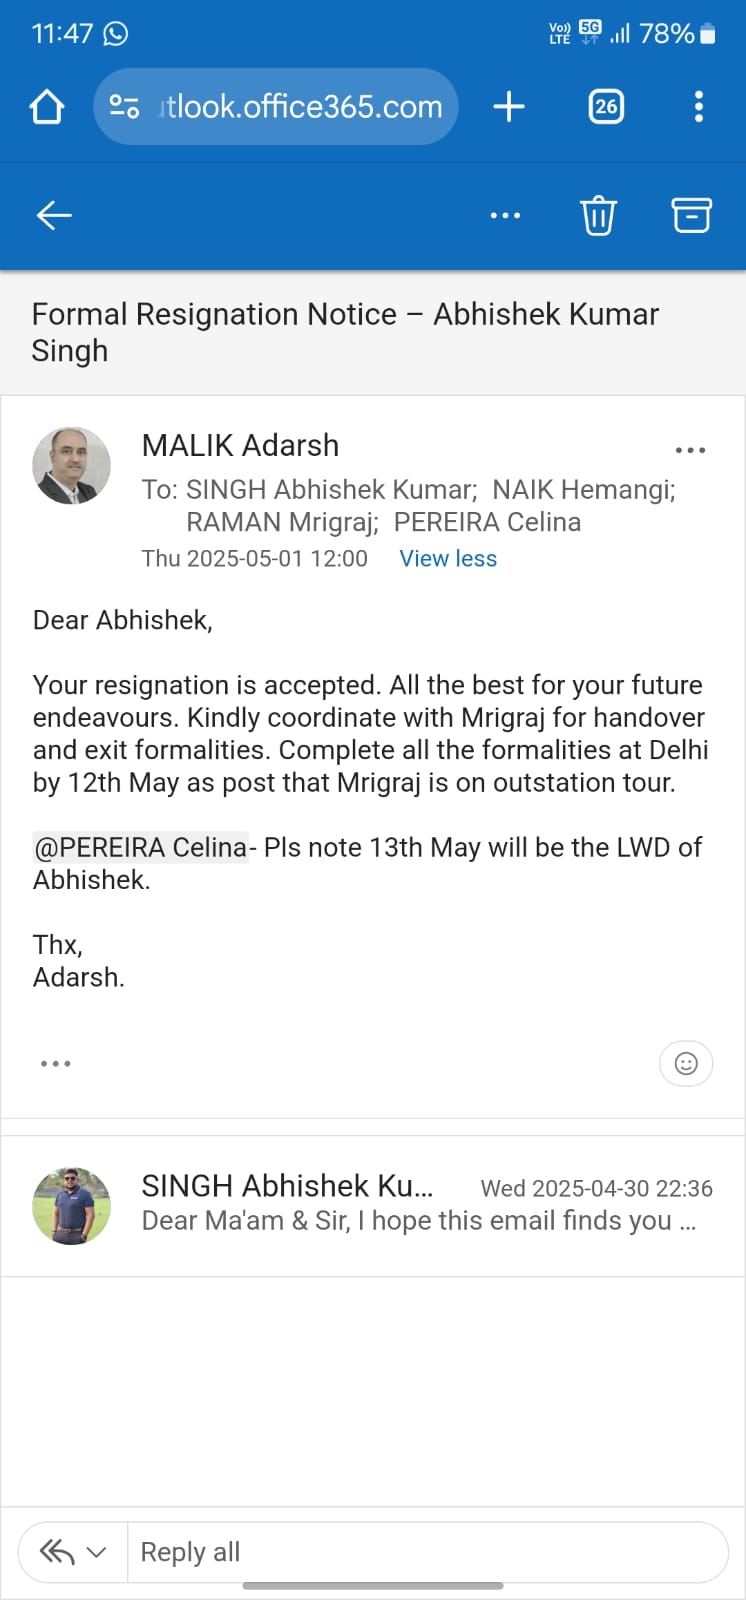Screen dimensions: 746x1600
Task: Add an emoji reaction to the message
Action: pyautogui.click(x=686, y=1063)
